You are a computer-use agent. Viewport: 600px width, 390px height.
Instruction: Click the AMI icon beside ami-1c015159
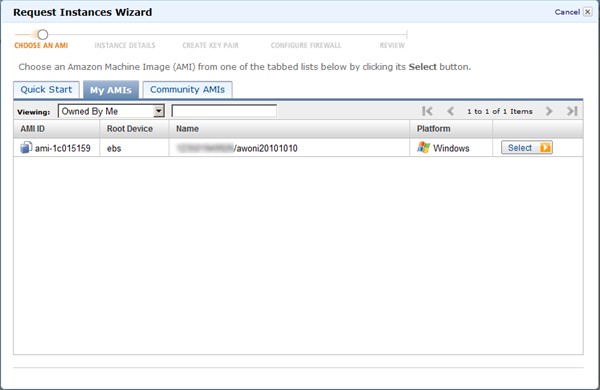coord(26,147)
